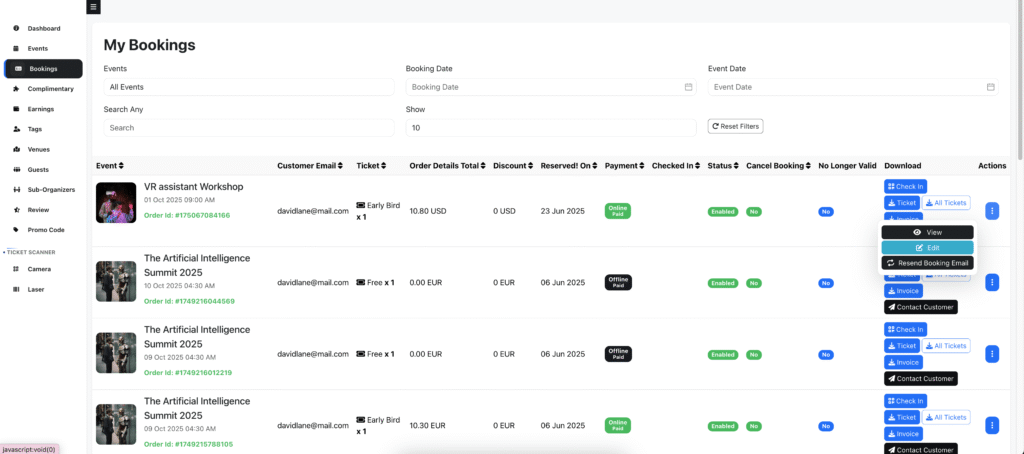This screenshot has height=454, width=1024.
Task: Sort table by Payment column
Action: 624,165
